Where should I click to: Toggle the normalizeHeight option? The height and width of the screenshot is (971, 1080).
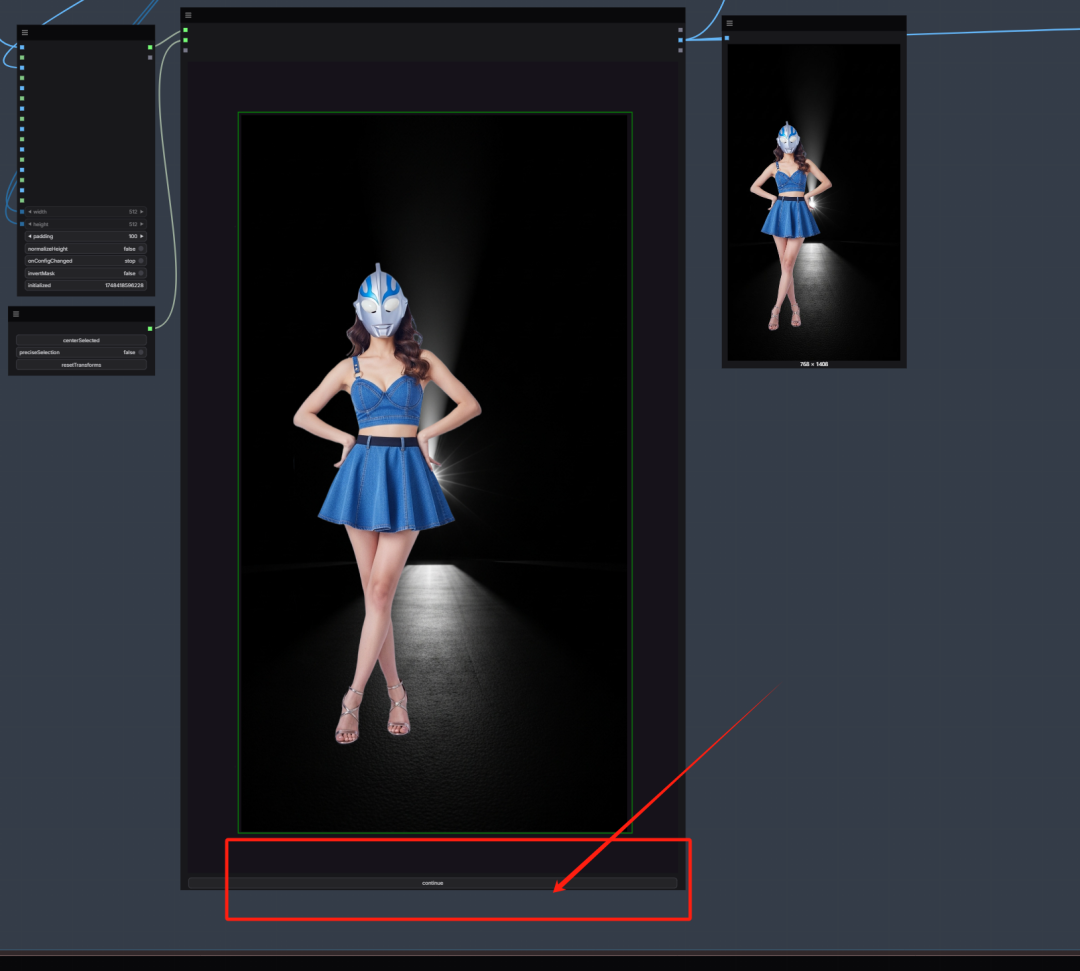pyautogui.click(x=85, y=249)
